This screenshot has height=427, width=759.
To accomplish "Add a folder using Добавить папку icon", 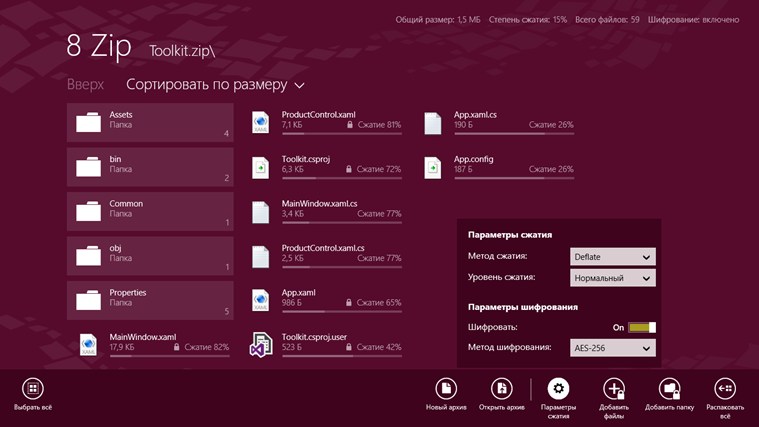I will (x=669, y=389).
